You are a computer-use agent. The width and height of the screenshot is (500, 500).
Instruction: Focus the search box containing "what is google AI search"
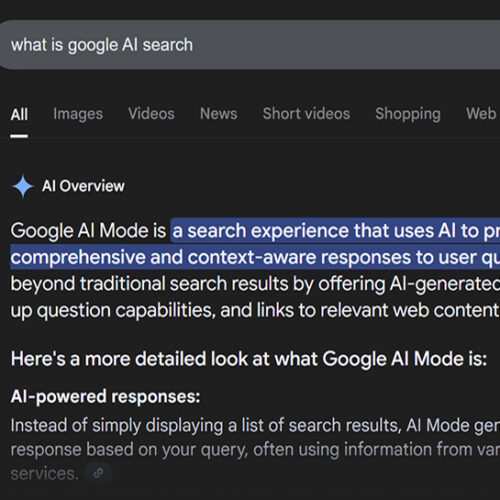250,45
